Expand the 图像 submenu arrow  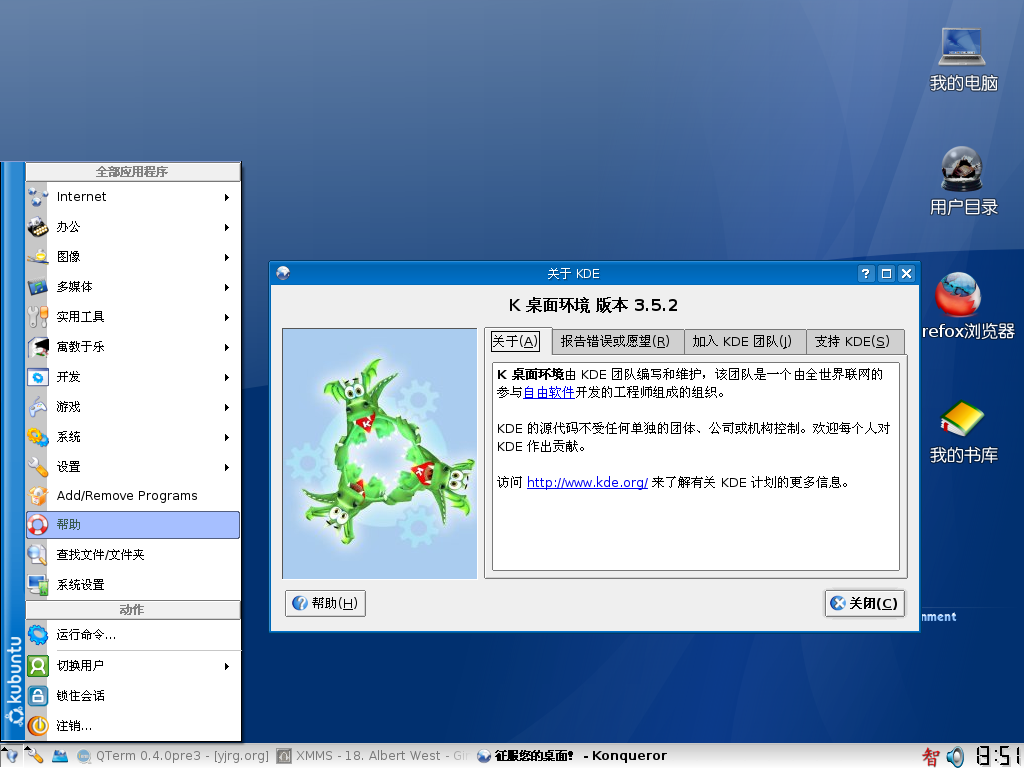(x=227, y=257)
